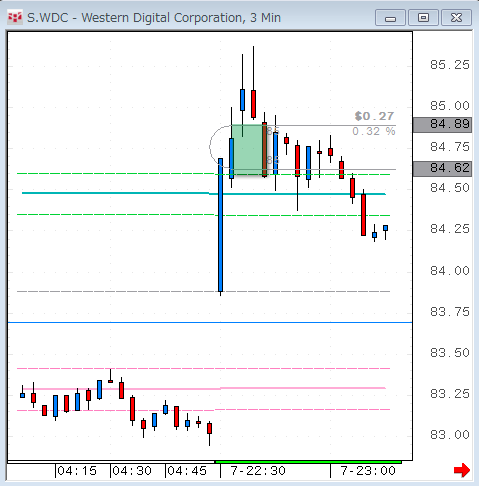Screen dimensions: 479x486
Task: Click the title 'S.WDC - Western Digital Corporation, 3 Min'
Action: (x=154, y=18)
